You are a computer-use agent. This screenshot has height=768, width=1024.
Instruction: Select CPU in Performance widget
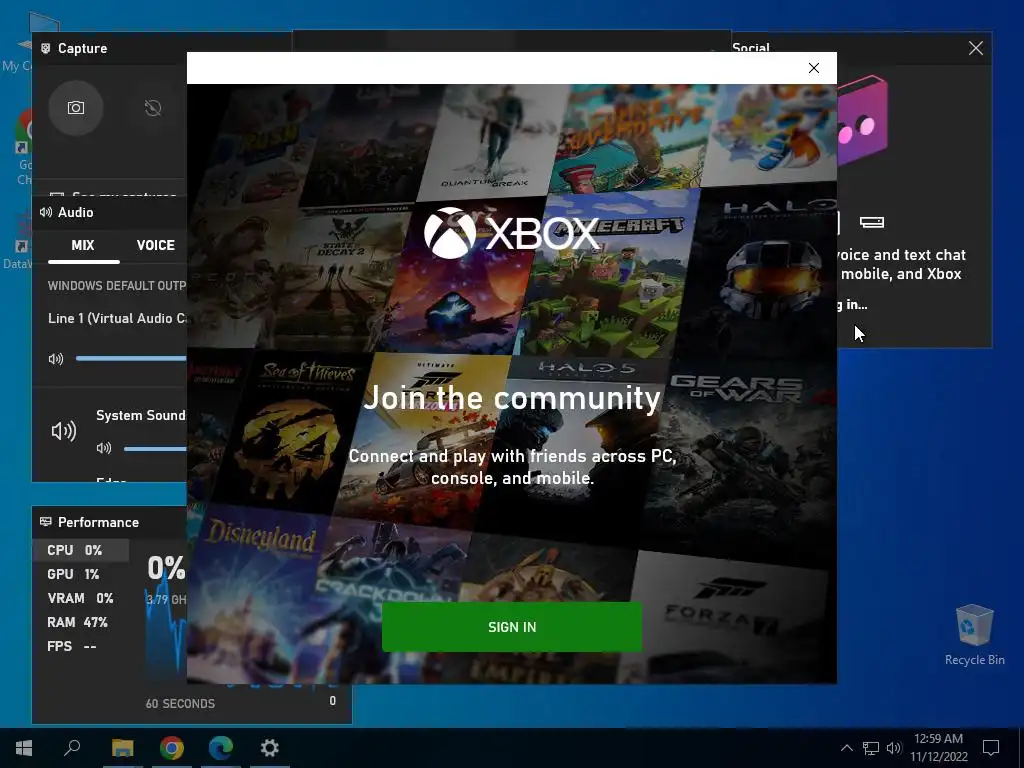point(80,551)
